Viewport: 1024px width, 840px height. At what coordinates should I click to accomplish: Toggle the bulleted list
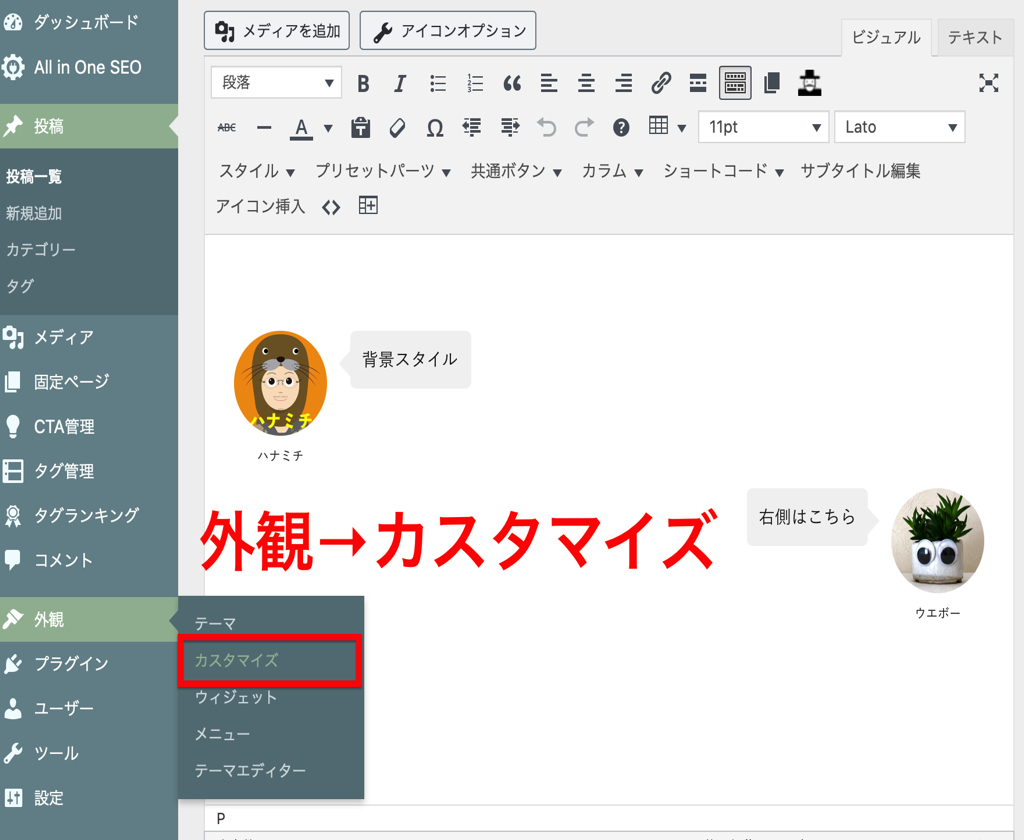(438, 84)
